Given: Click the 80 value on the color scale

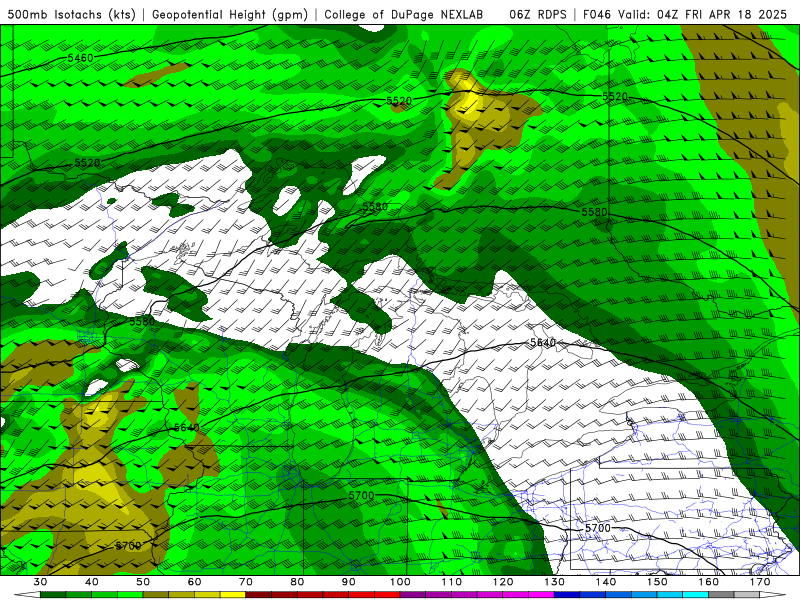Looking at the screenshot, I should (x=297, y=582).
